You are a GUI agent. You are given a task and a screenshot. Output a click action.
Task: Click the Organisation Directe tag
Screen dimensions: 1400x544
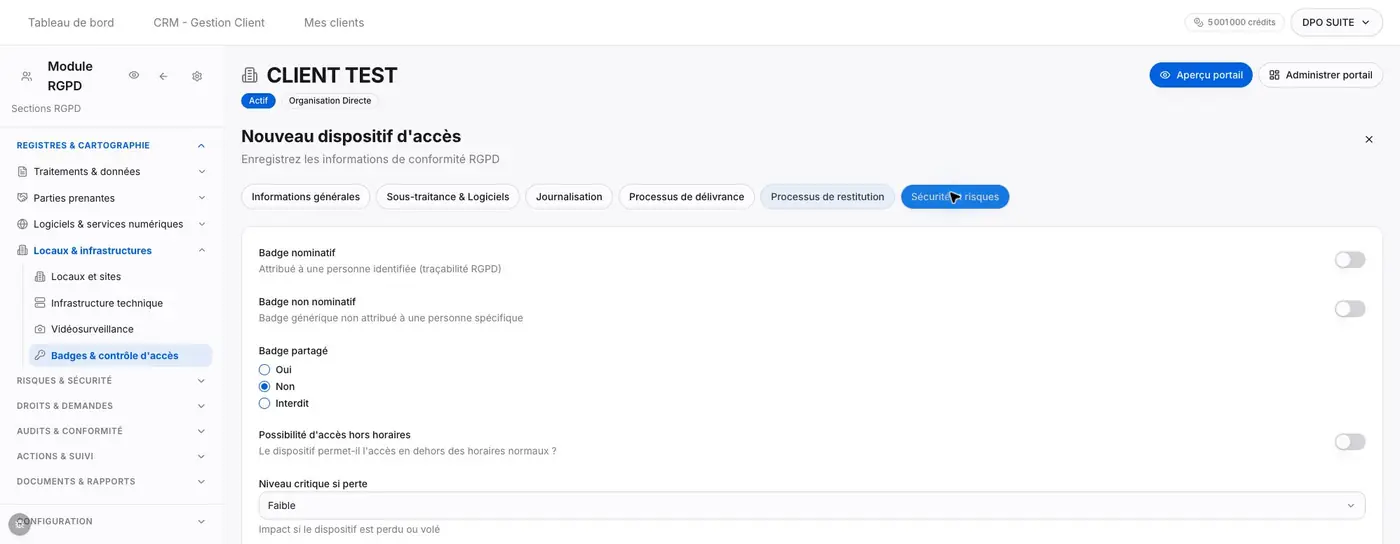pyautogui.click(x=330, y=101)
